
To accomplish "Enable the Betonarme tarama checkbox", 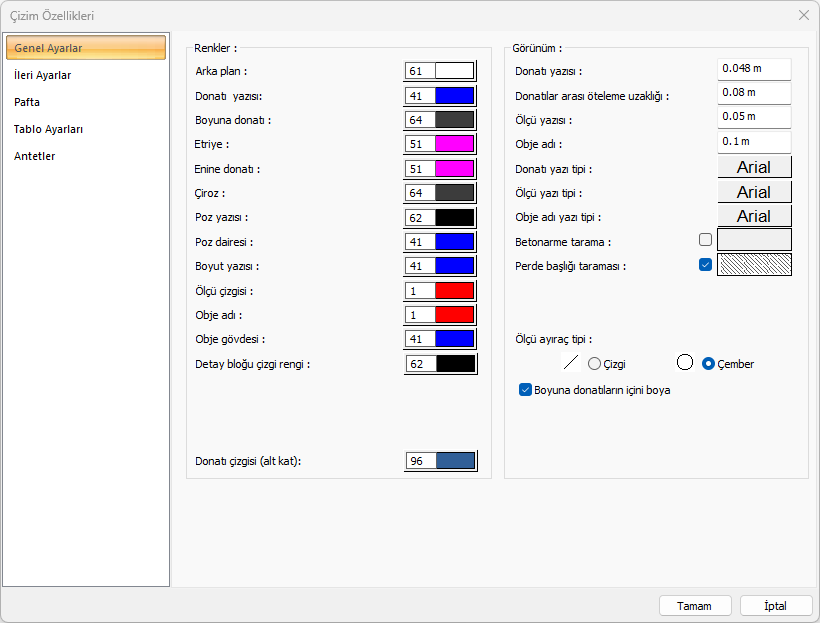I will [x=706, y=240].
